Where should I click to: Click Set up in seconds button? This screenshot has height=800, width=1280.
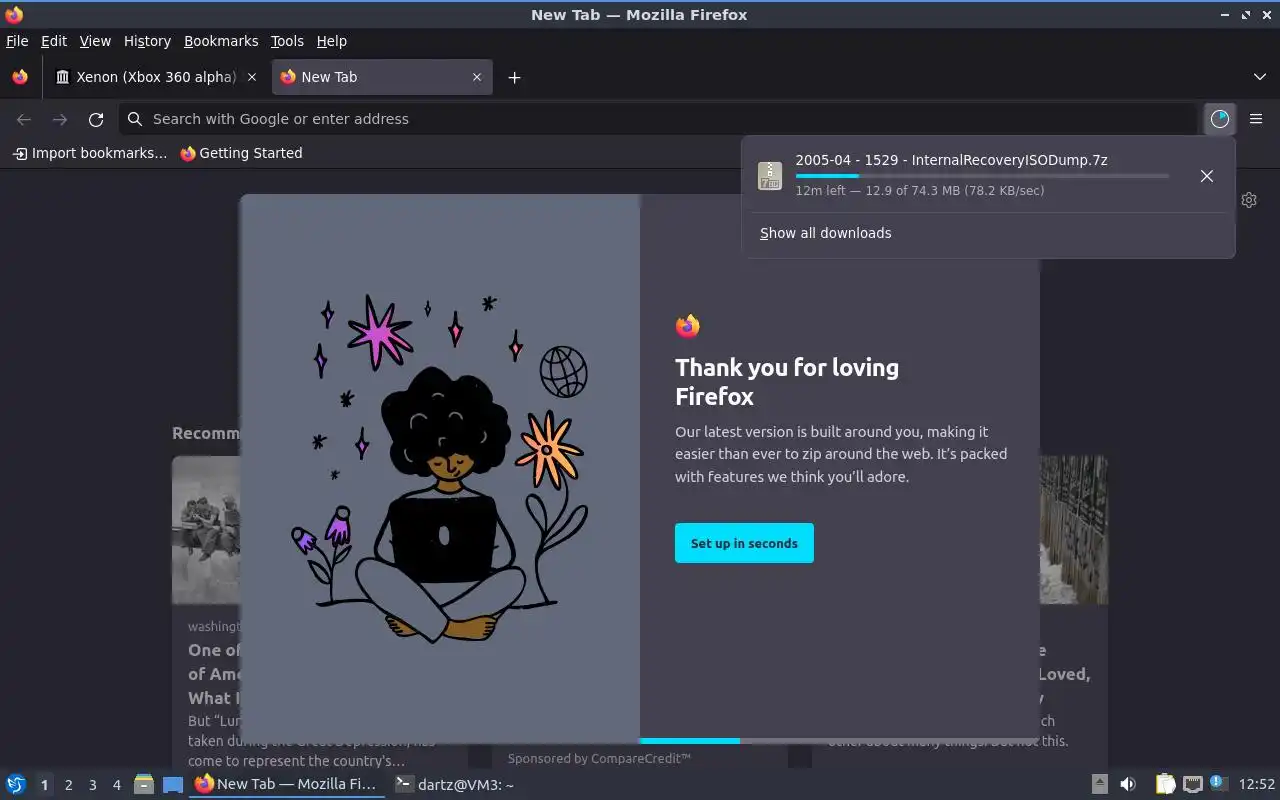coord(744,543)
